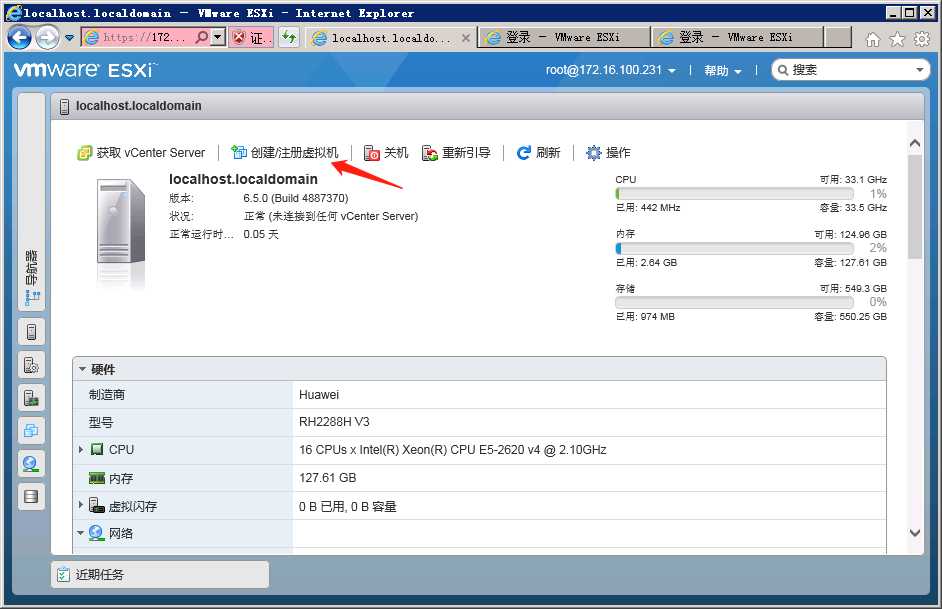942x609 pixels.
Task: Collapse the 网络 network row
Action: (x=81, y=533)
